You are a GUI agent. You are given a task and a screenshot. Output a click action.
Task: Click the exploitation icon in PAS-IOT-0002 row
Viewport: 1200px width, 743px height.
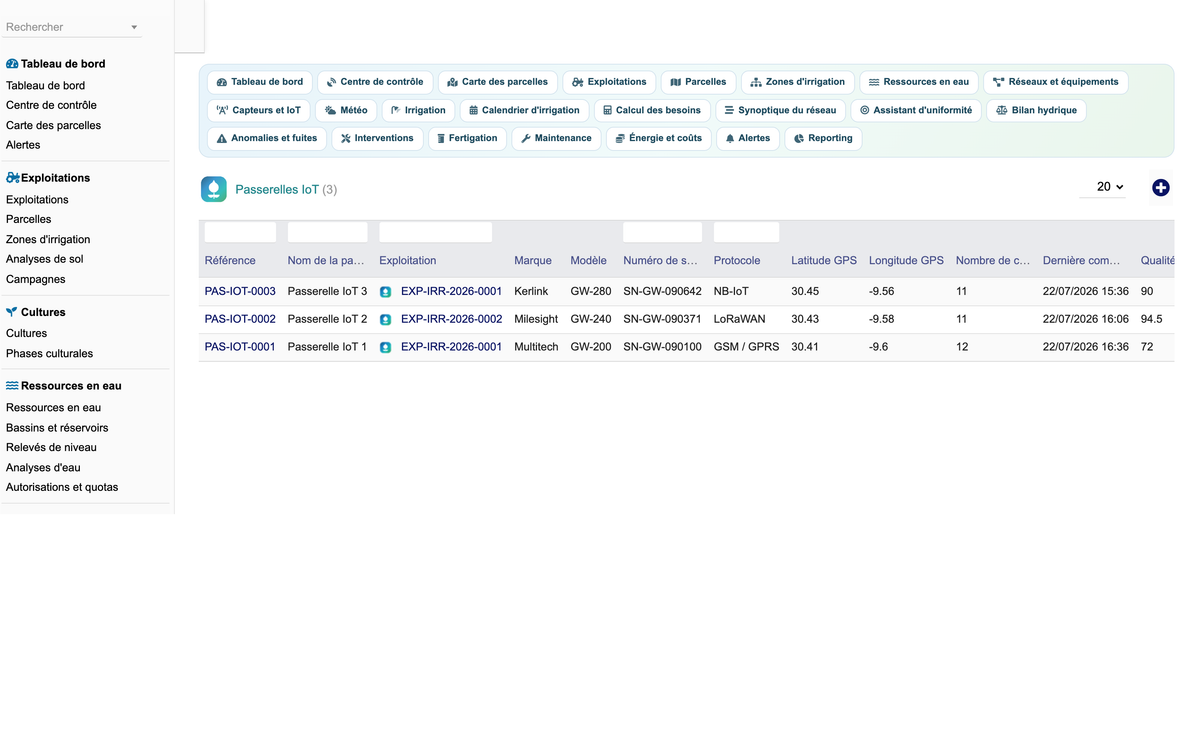click(386, 320)
